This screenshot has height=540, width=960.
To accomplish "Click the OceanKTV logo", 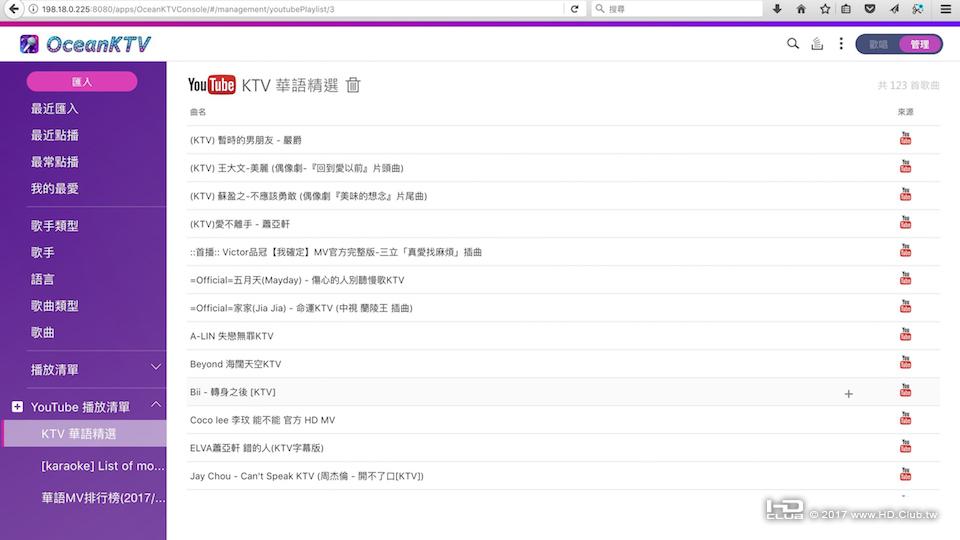I will pos(84,44).
